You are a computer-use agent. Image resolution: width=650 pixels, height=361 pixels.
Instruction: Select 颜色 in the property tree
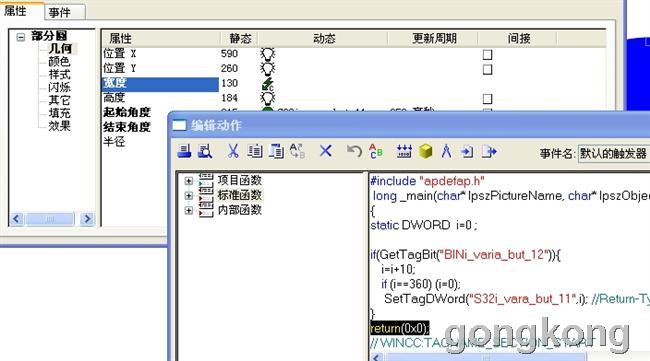(x=59, y=61)
